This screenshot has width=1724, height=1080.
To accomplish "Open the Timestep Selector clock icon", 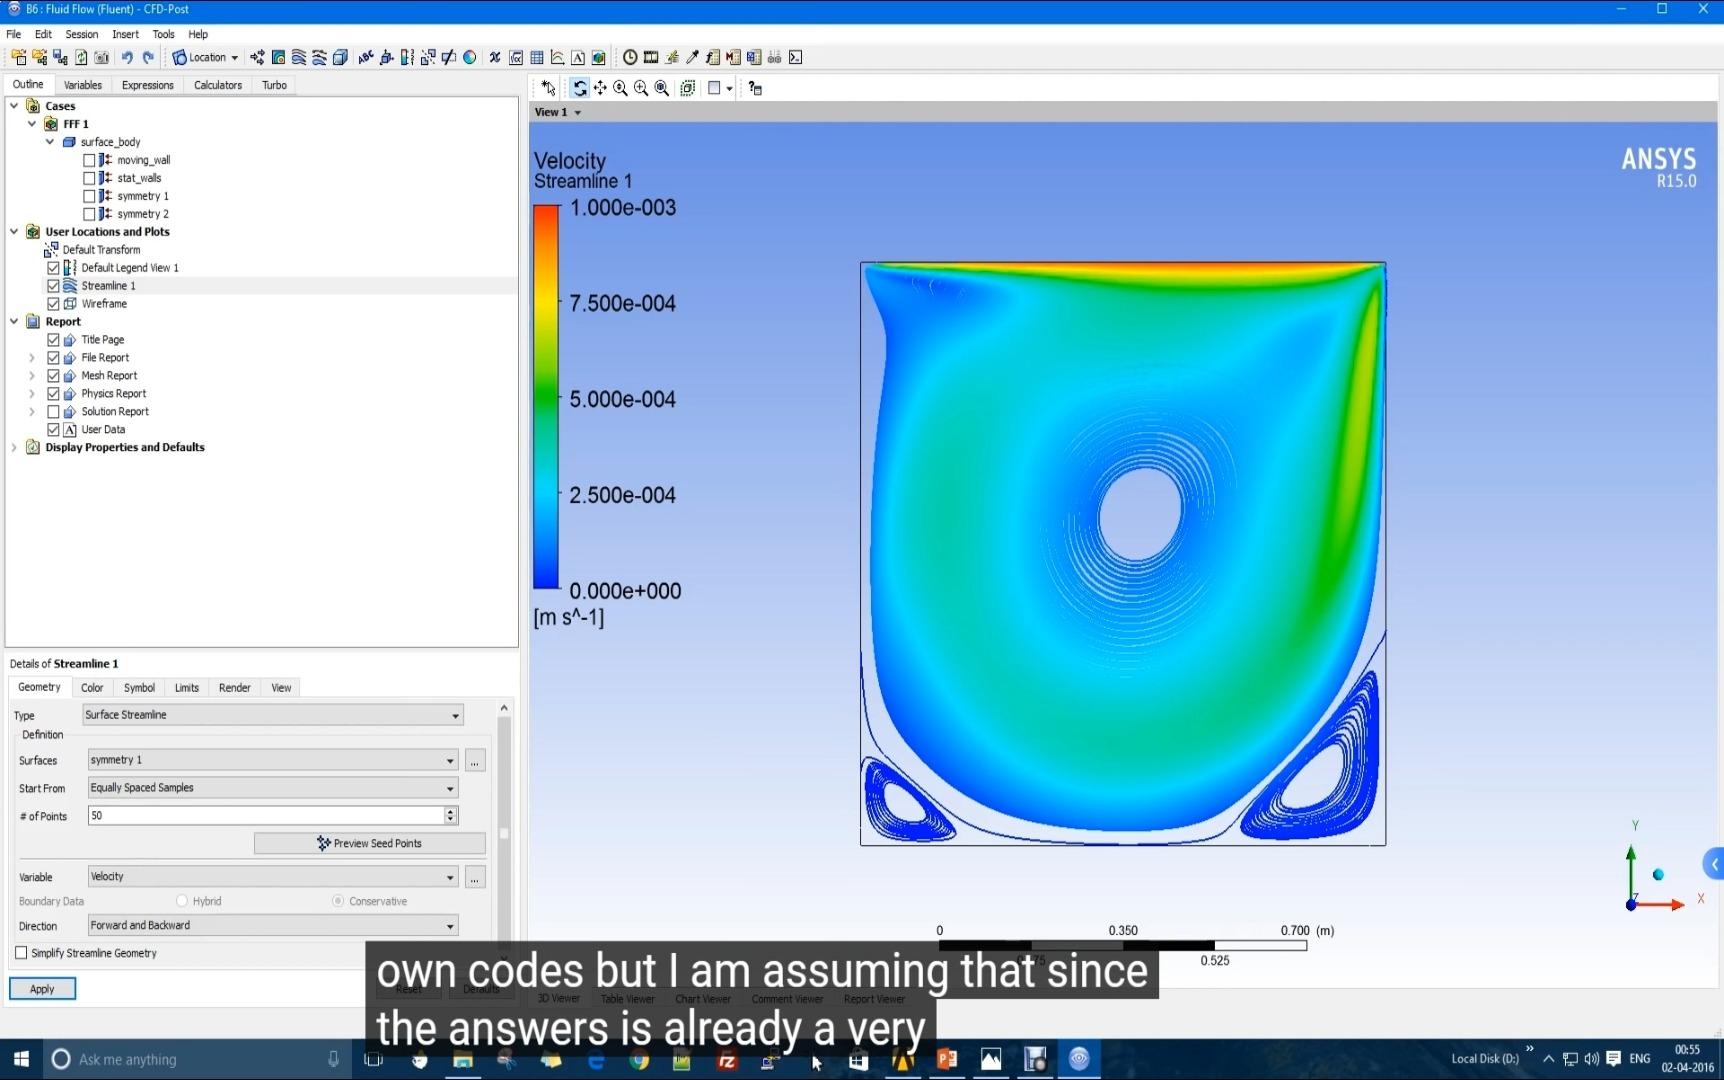I will (x=630, y=57).
